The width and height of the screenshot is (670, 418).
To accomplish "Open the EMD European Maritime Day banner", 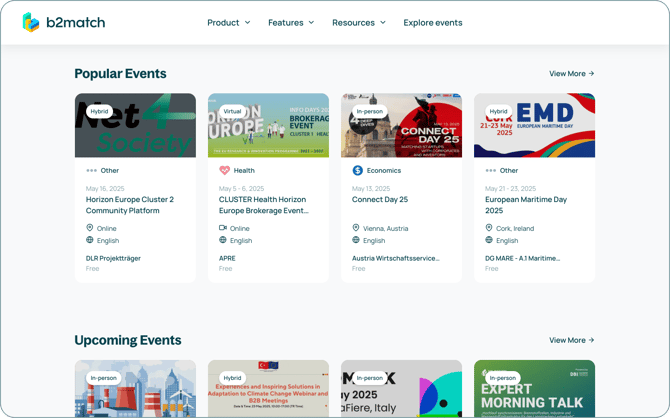I will coord(535,125).
